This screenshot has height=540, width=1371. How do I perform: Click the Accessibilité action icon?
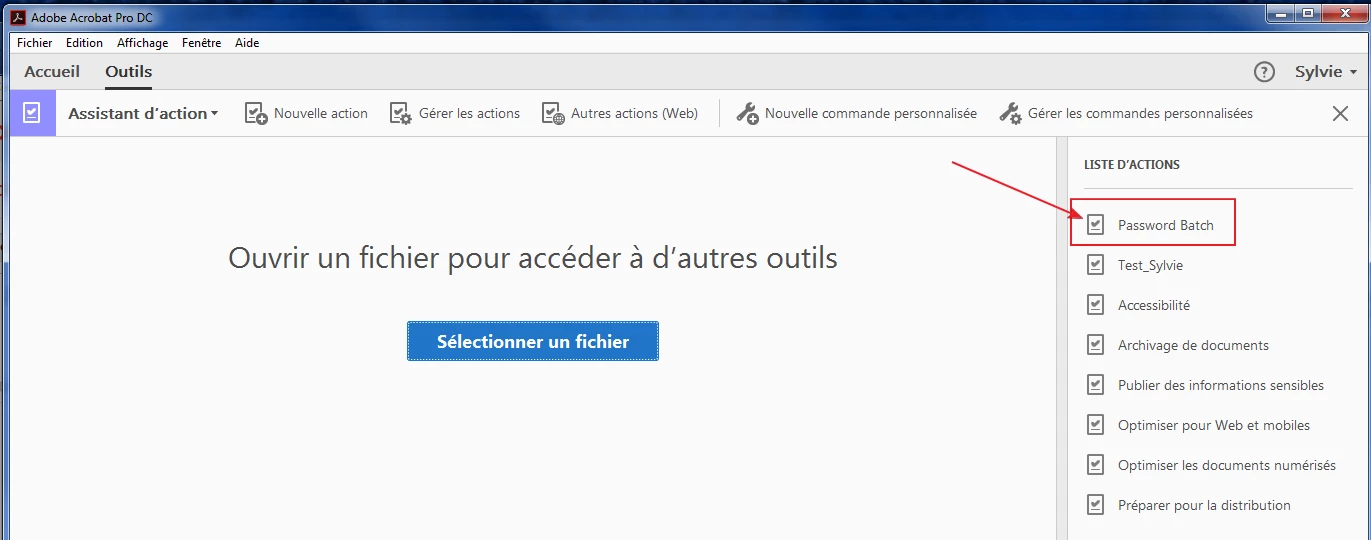click(1095, 305)
